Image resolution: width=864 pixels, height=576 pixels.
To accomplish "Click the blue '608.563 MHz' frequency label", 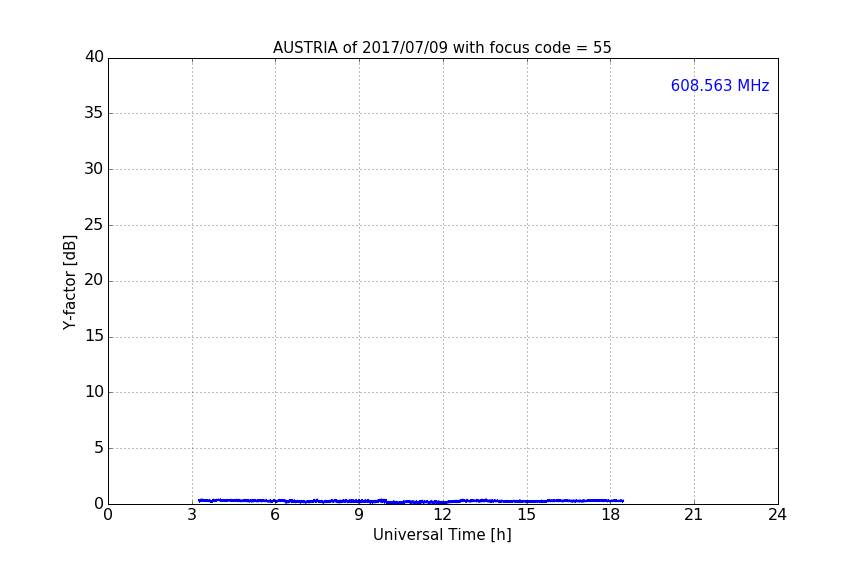I will tap(720, 85).
